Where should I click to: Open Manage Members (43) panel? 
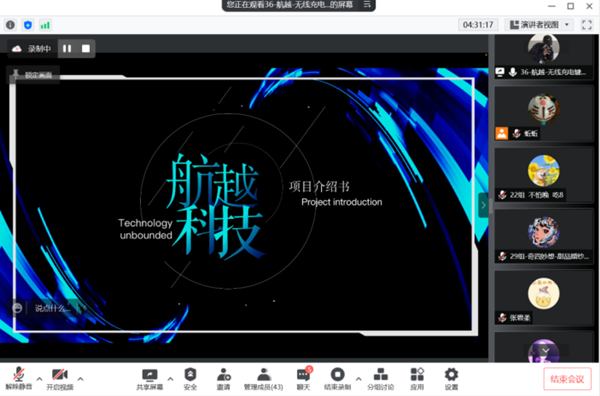(x=264, y=378)
